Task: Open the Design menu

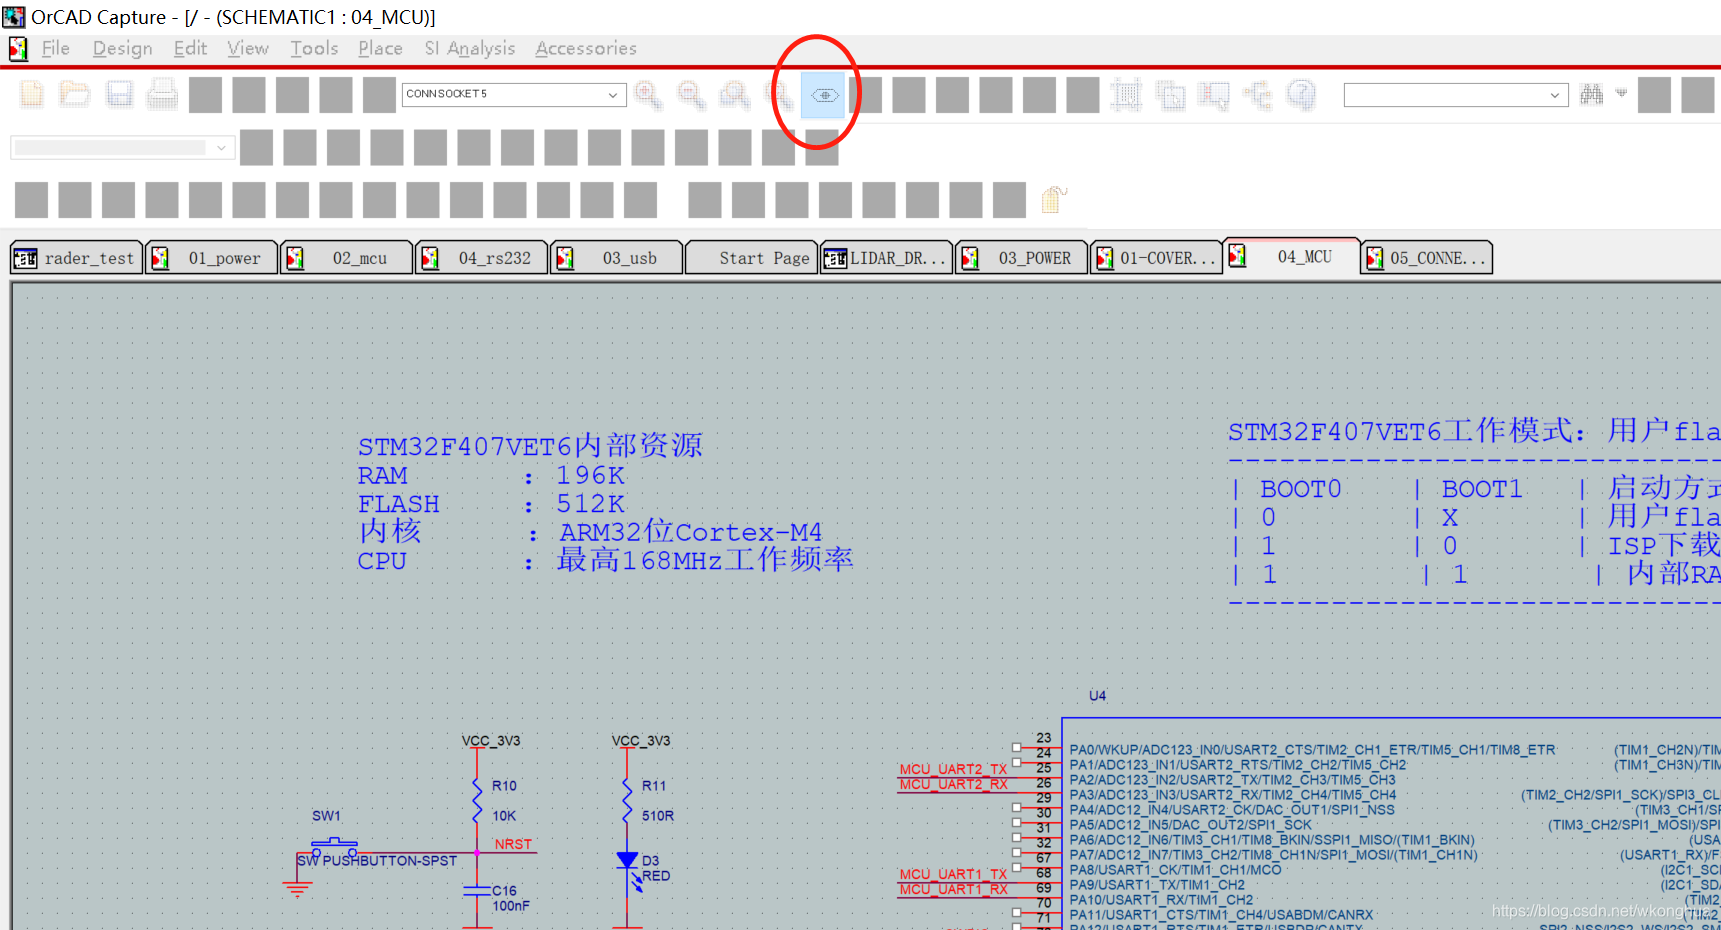Action: [123, 48]
